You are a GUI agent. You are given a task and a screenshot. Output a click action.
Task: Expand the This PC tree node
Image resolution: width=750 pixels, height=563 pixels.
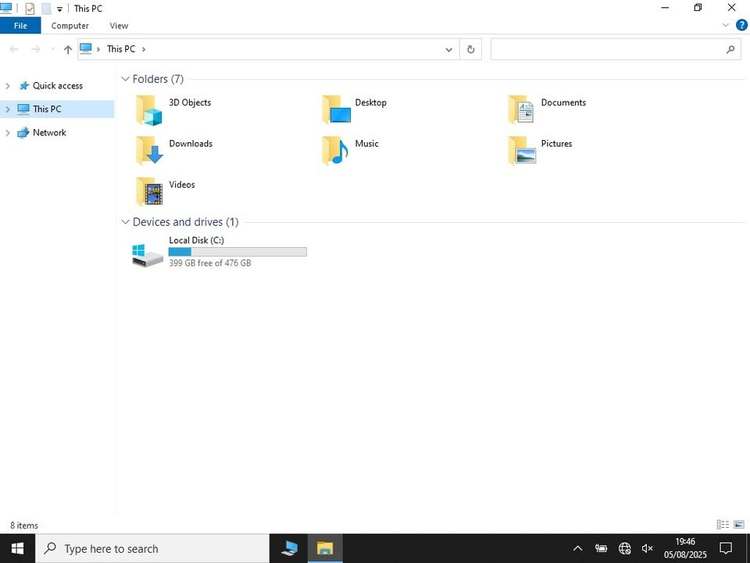tap(7, 110)
